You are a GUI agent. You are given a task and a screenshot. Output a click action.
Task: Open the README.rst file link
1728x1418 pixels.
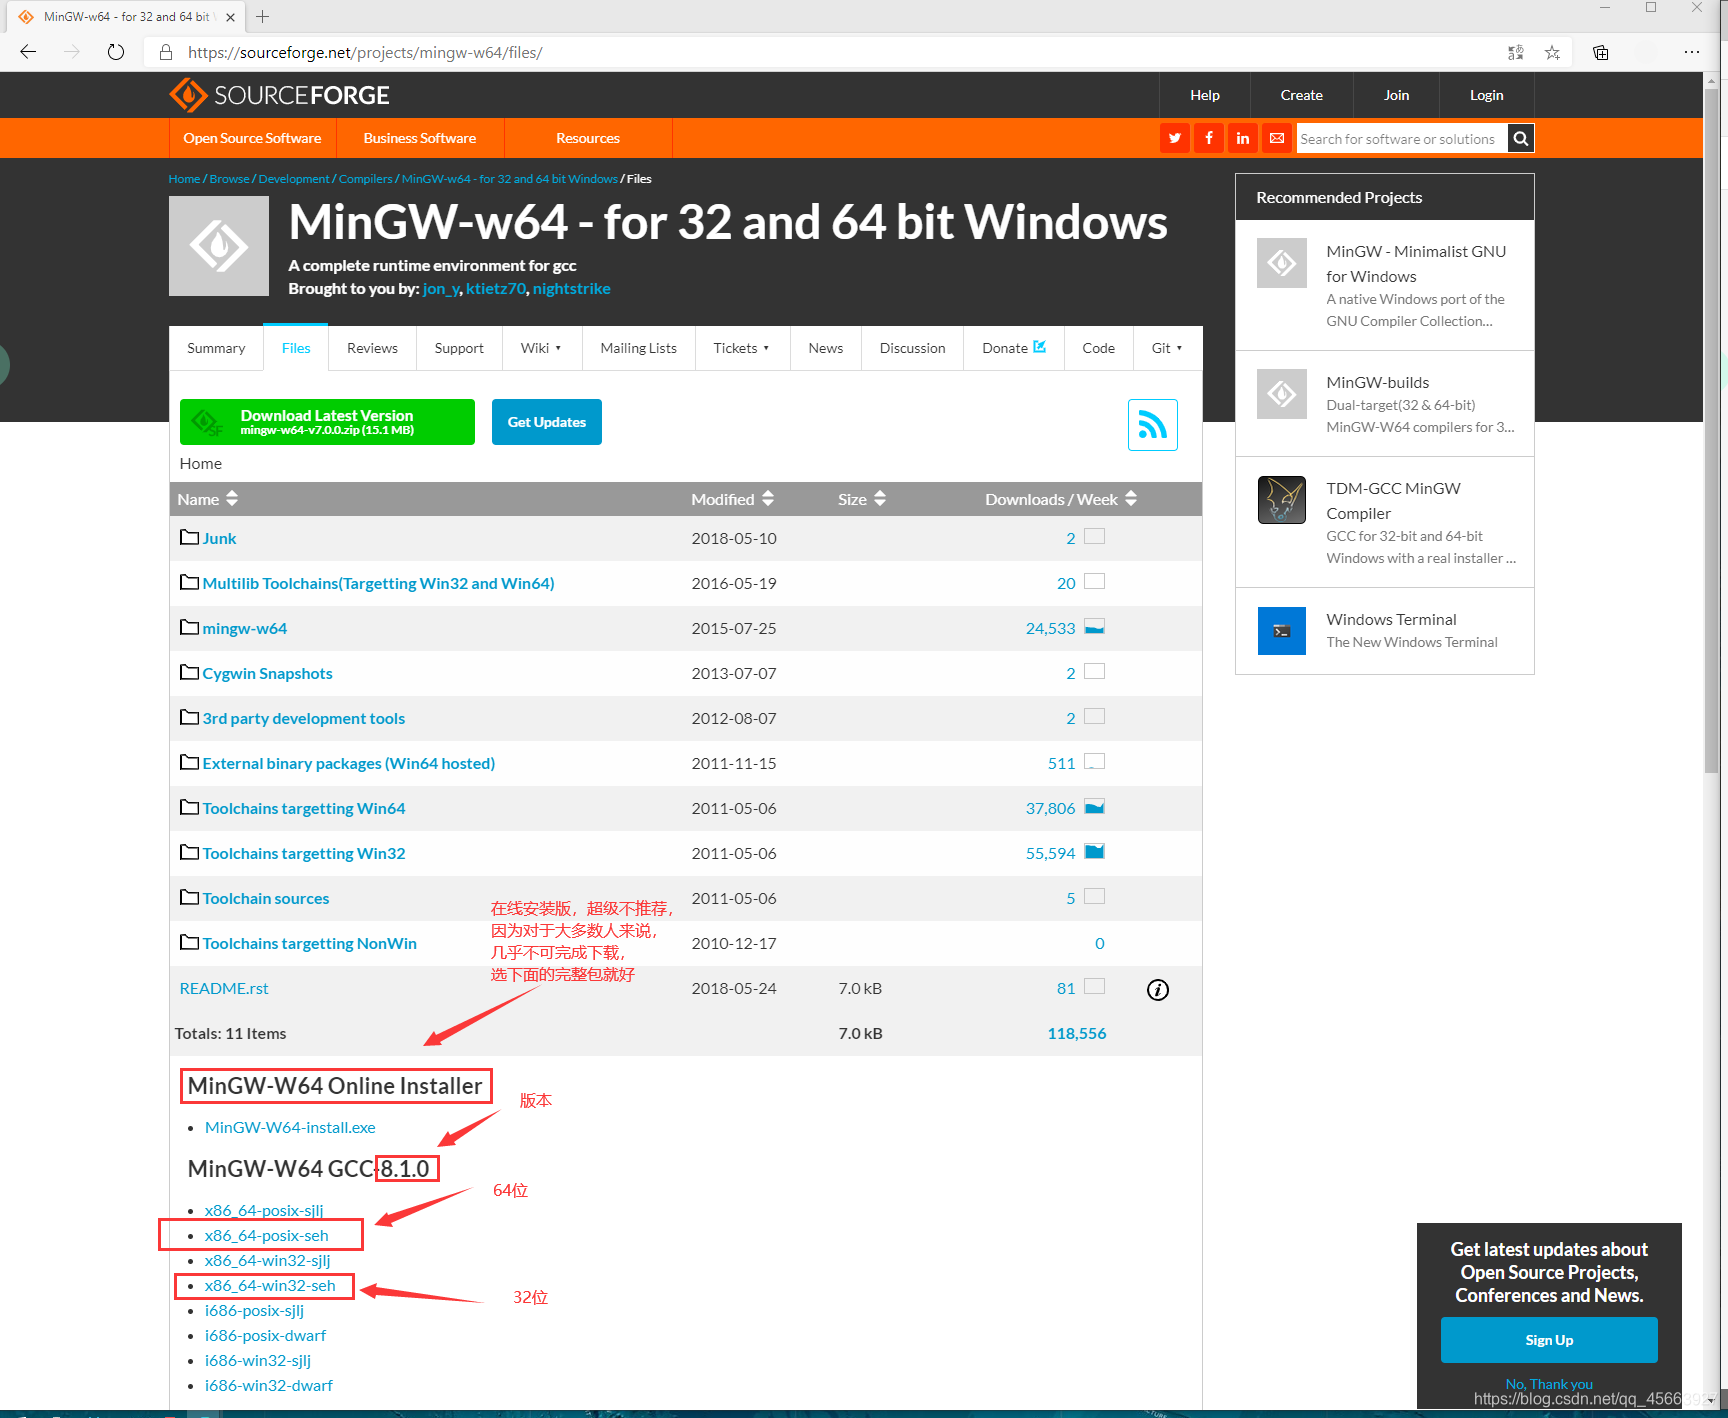[224, 988]
